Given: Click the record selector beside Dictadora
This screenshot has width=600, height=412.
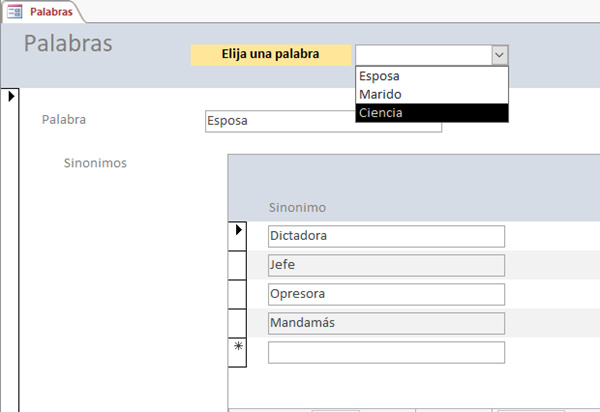Looking at the screenshot, I should [239, 231].
